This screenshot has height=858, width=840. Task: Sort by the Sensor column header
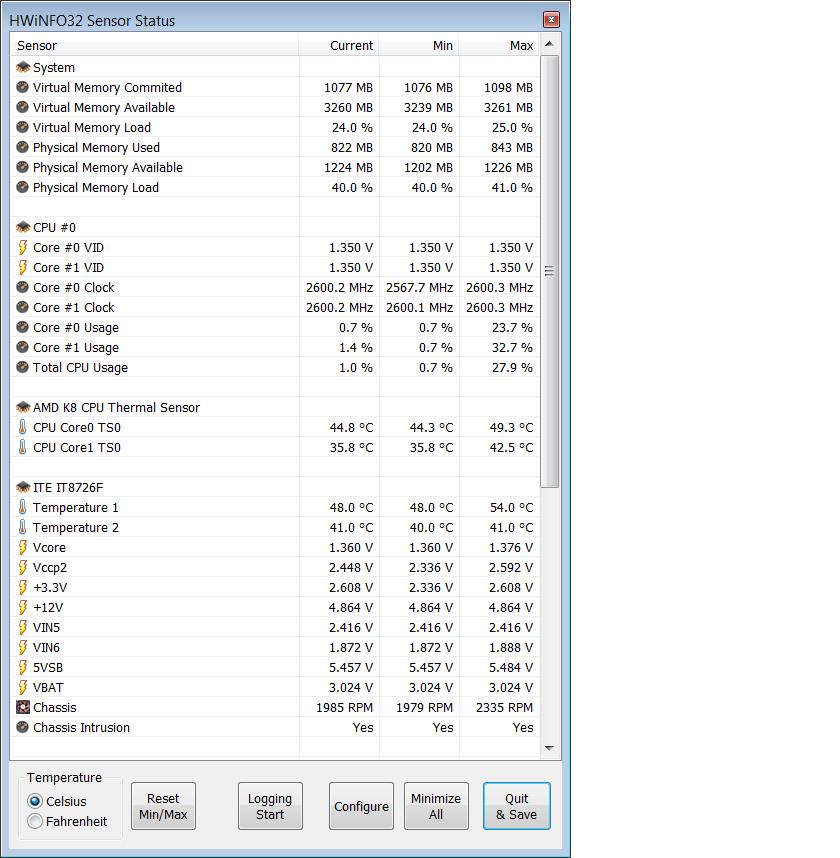[154, 45]
